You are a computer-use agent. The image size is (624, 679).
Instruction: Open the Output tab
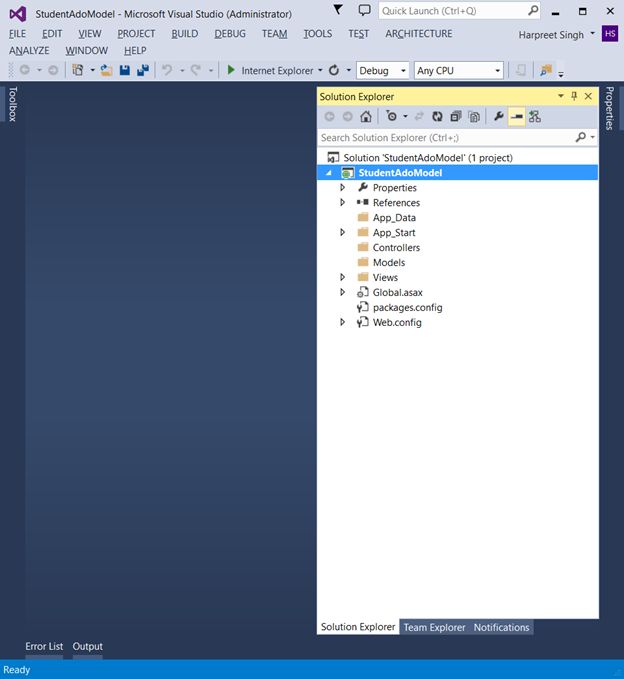[x=87, y=646]
